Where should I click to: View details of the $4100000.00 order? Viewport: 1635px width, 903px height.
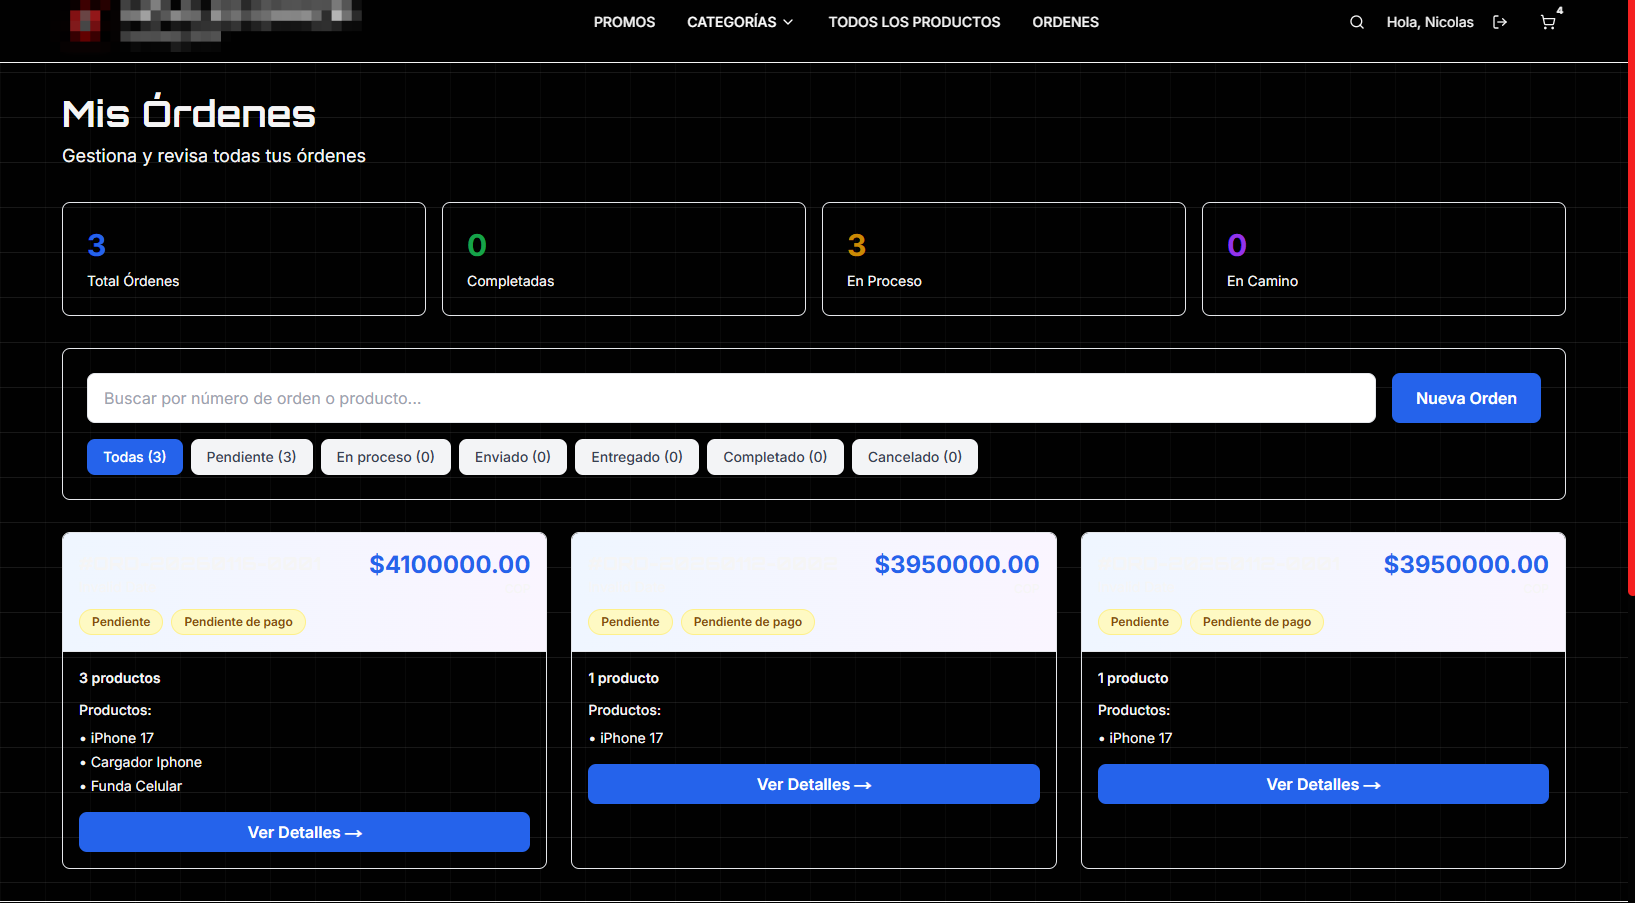304,832
